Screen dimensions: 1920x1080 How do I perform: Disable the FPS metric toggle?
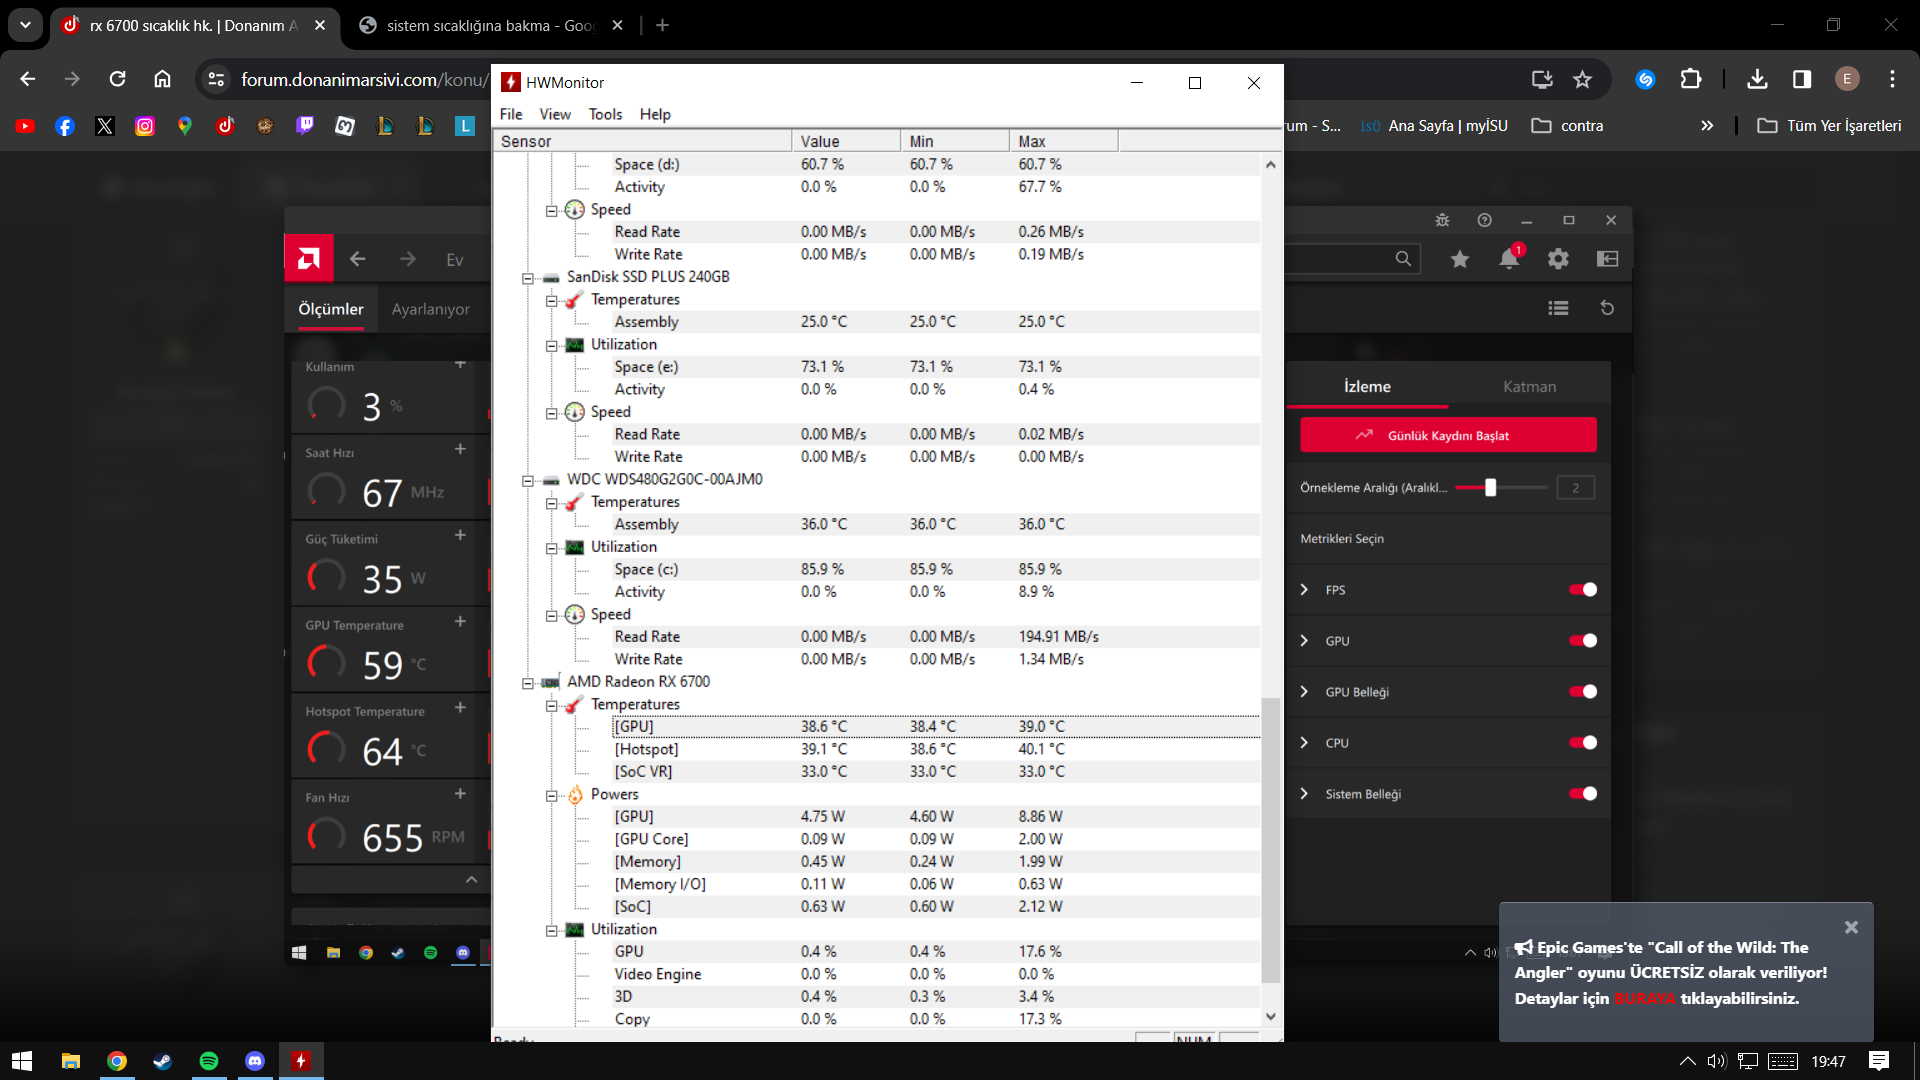pos(1582,590)
